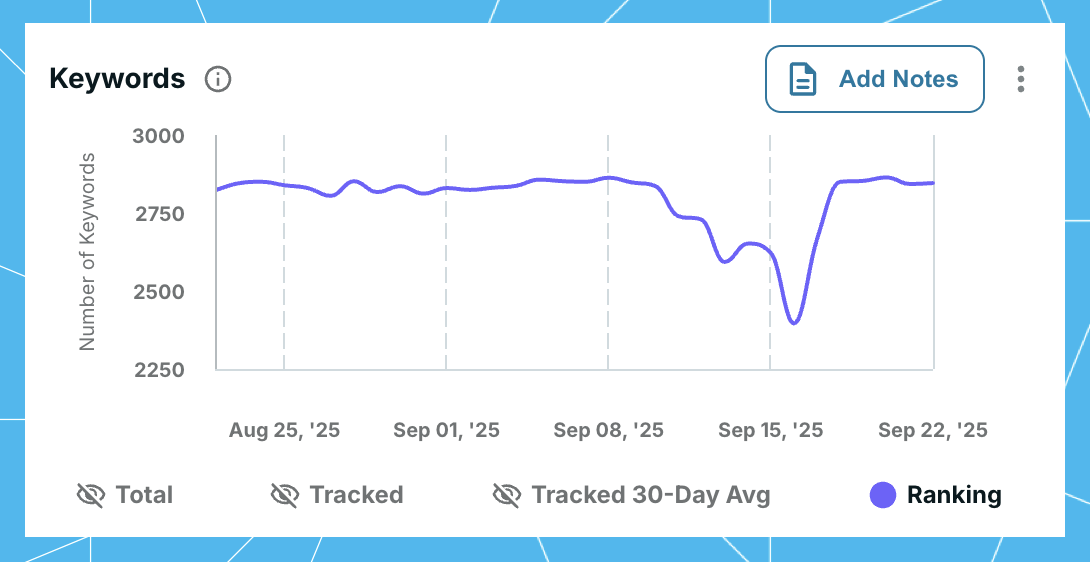Click the Add Notes text label
The image size is (1090, 562).
pos(898,79)
